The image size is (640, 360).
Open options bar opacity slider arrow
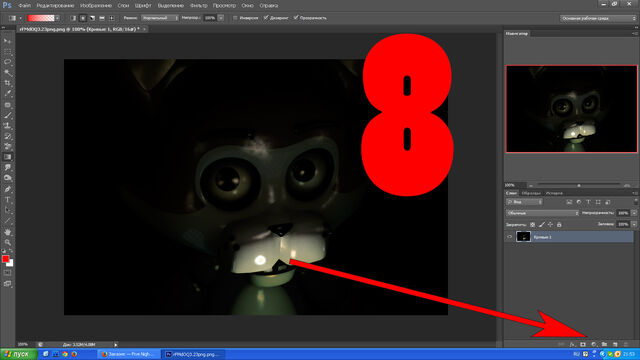221,18
